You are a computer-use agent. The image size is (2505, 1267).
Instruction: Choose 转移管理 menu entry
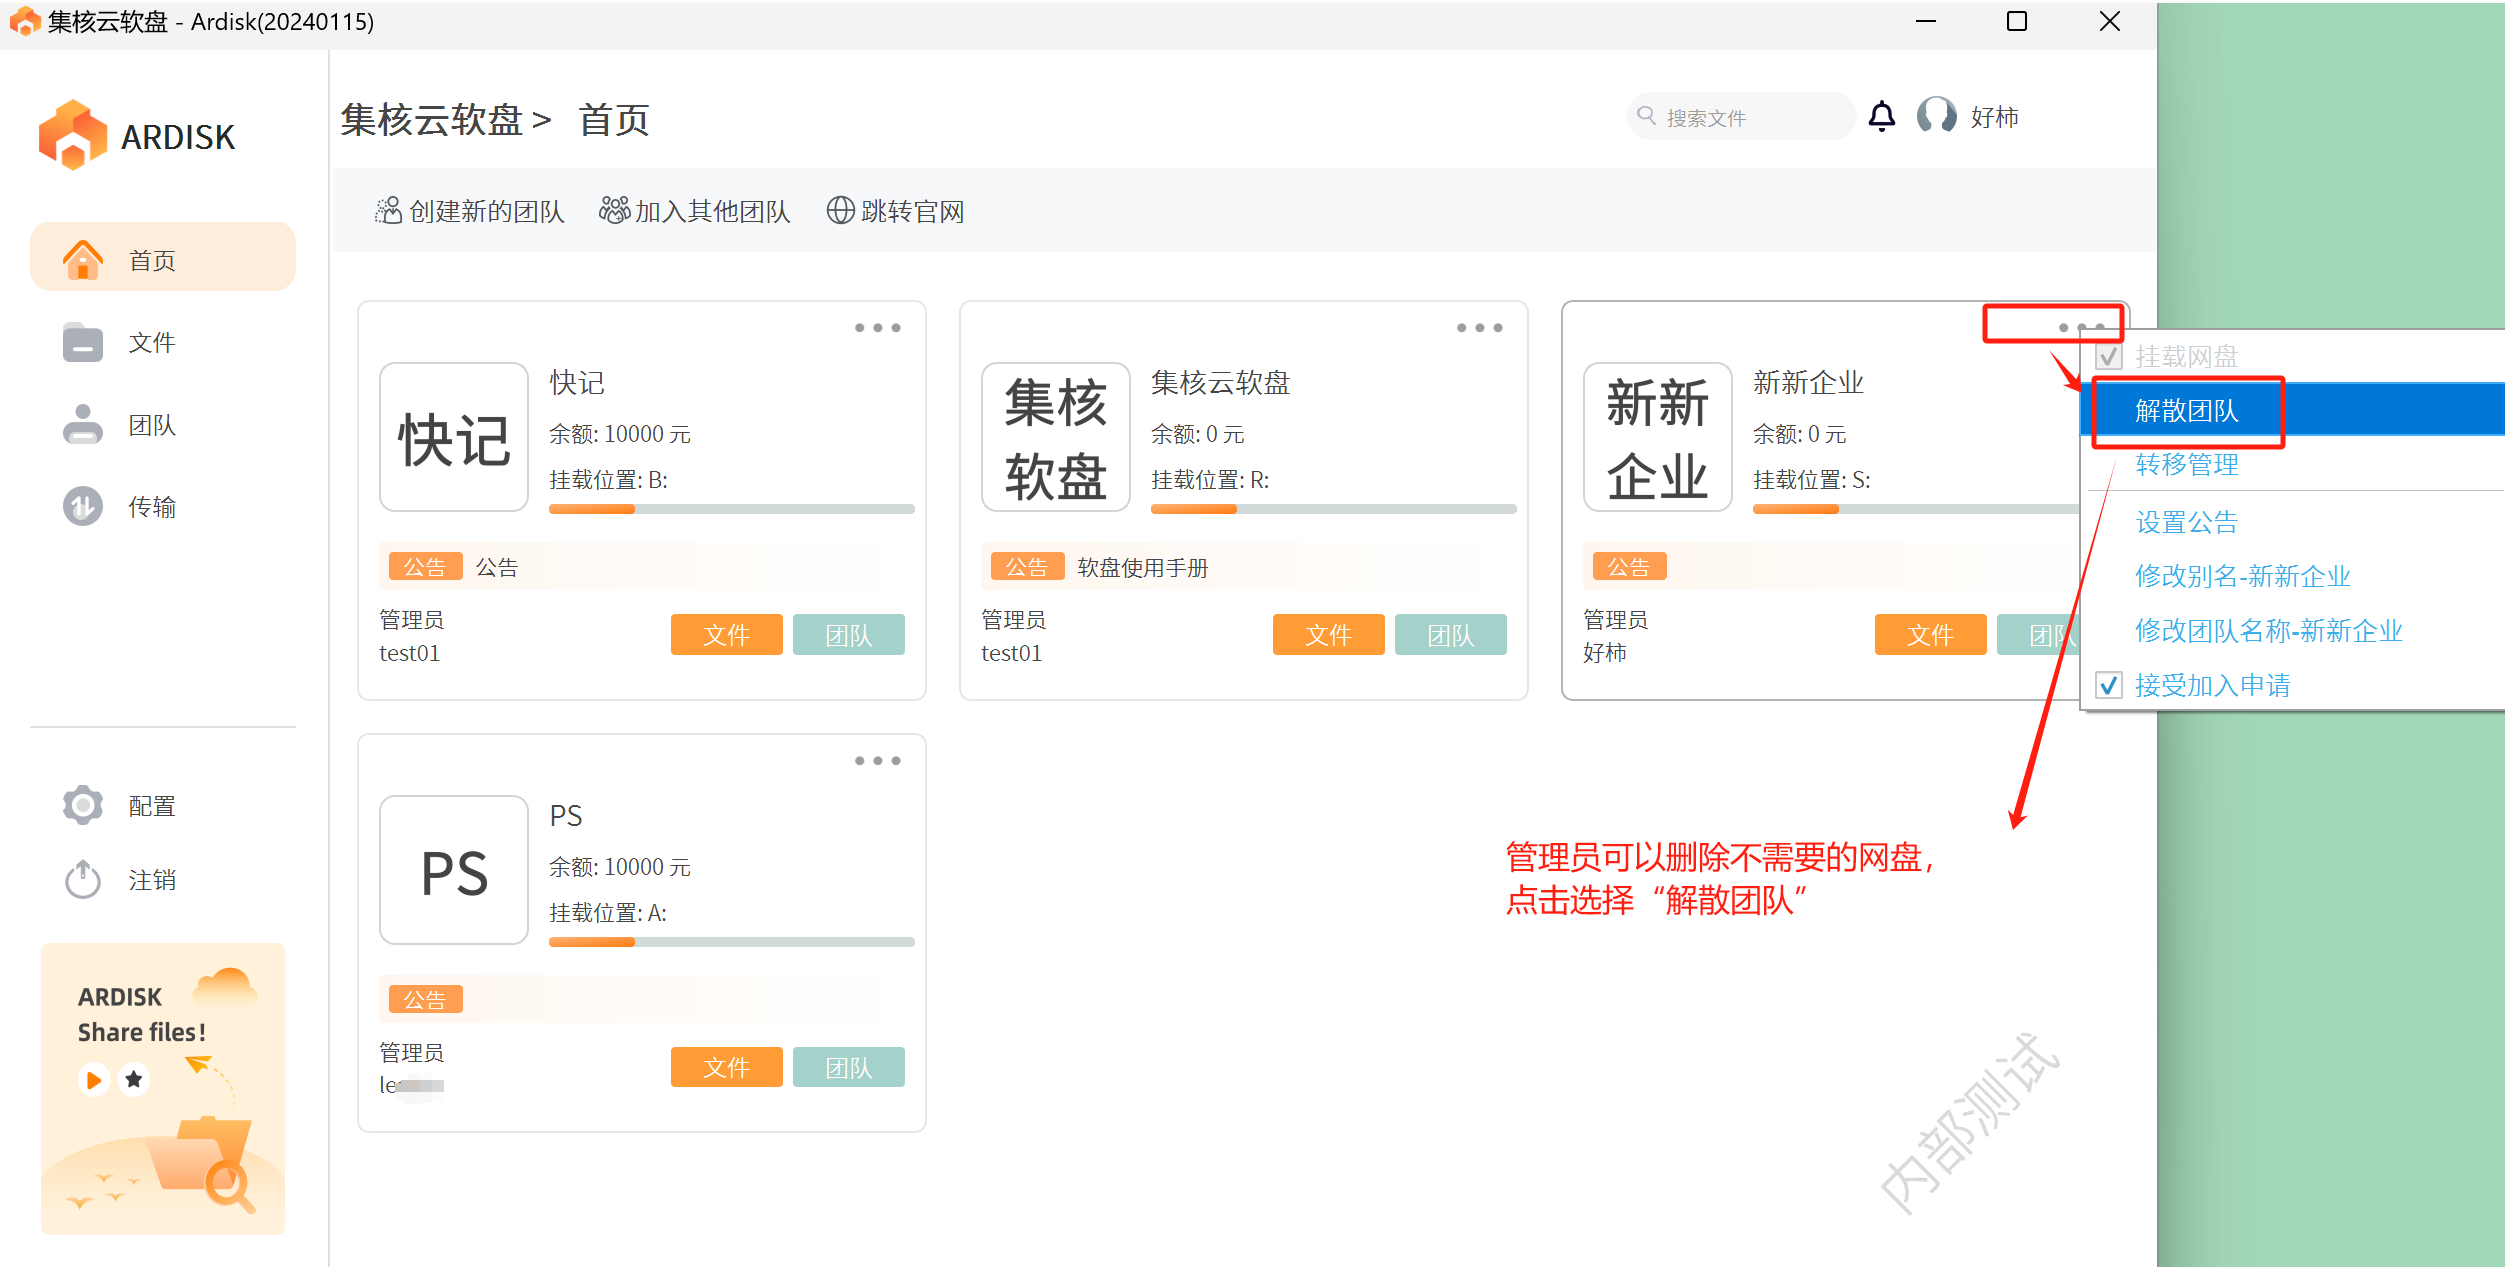(2187, 465)
